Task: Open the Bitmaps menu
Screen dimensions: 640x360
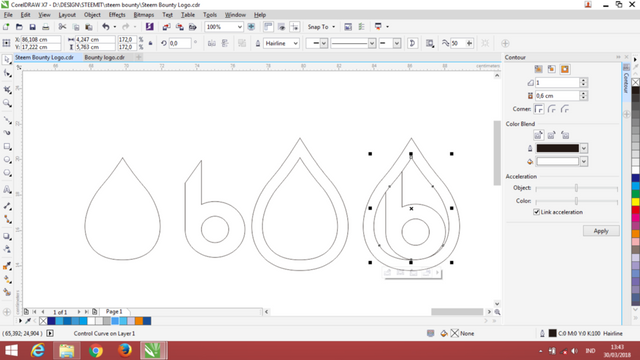Action: click(144, 15)
